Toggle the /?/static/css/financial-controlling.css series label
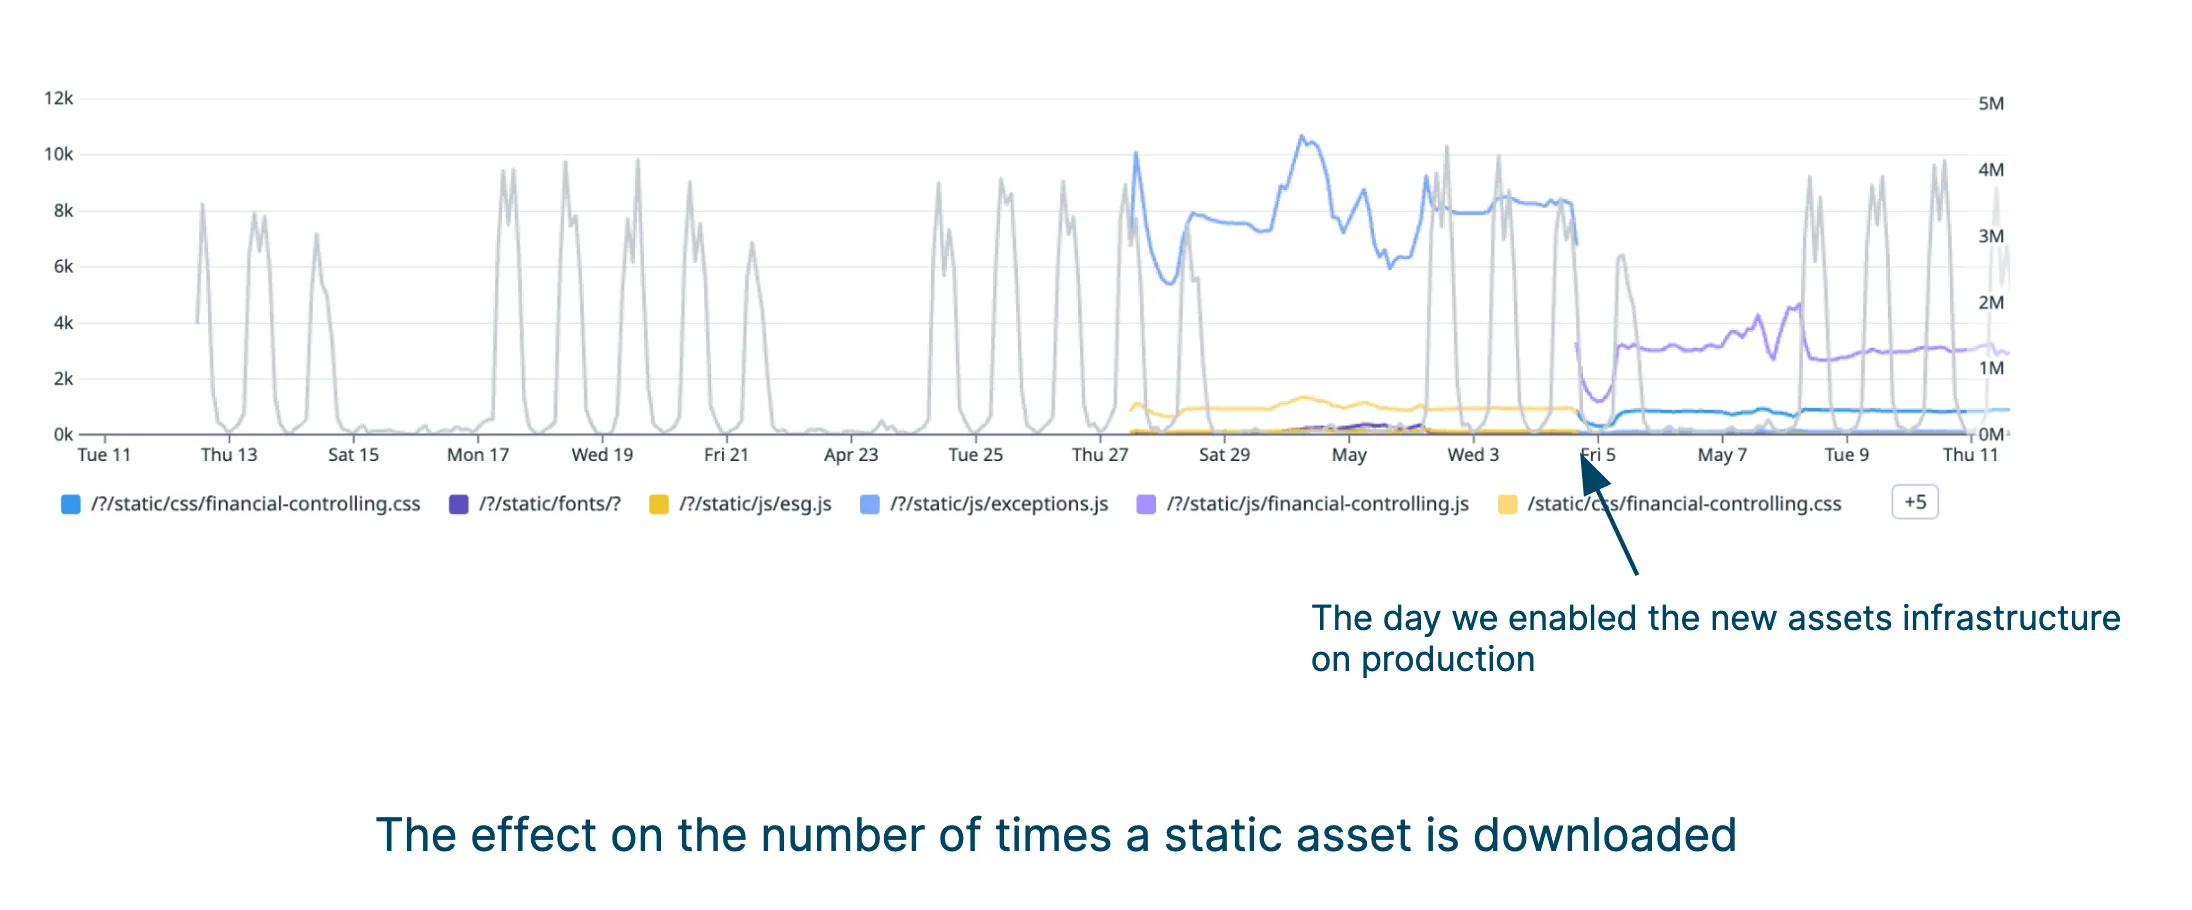This screenshot has width=2192, height=910. [255, 504]
